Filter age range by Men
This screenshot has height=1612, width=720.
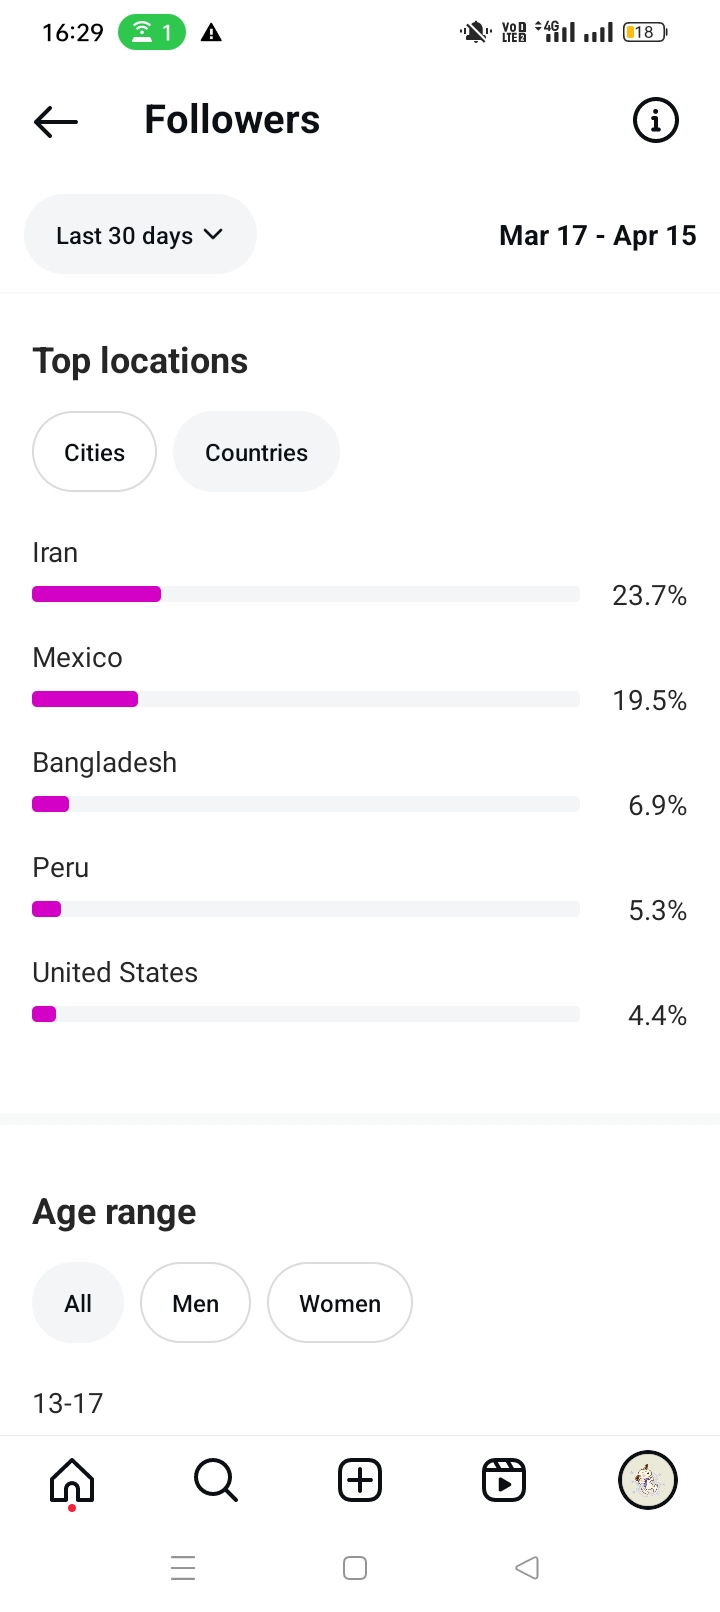pos(195,1303)
